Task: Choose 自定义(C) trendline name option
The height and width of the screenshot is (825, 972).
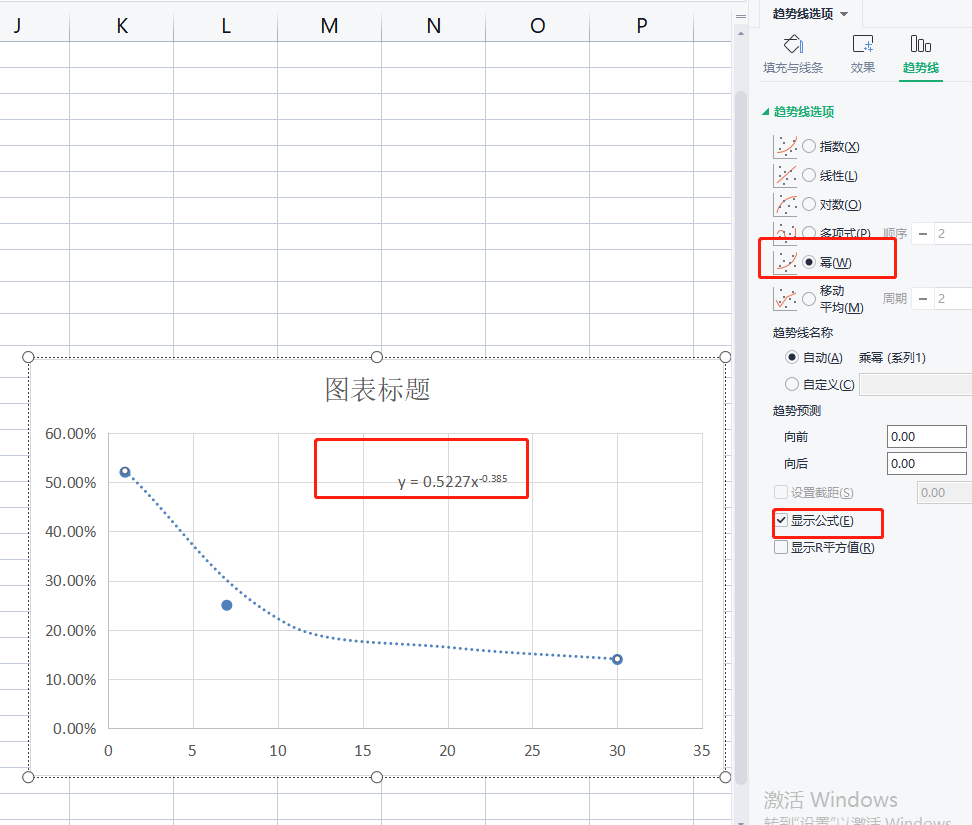Action: (x=792, y=384)
